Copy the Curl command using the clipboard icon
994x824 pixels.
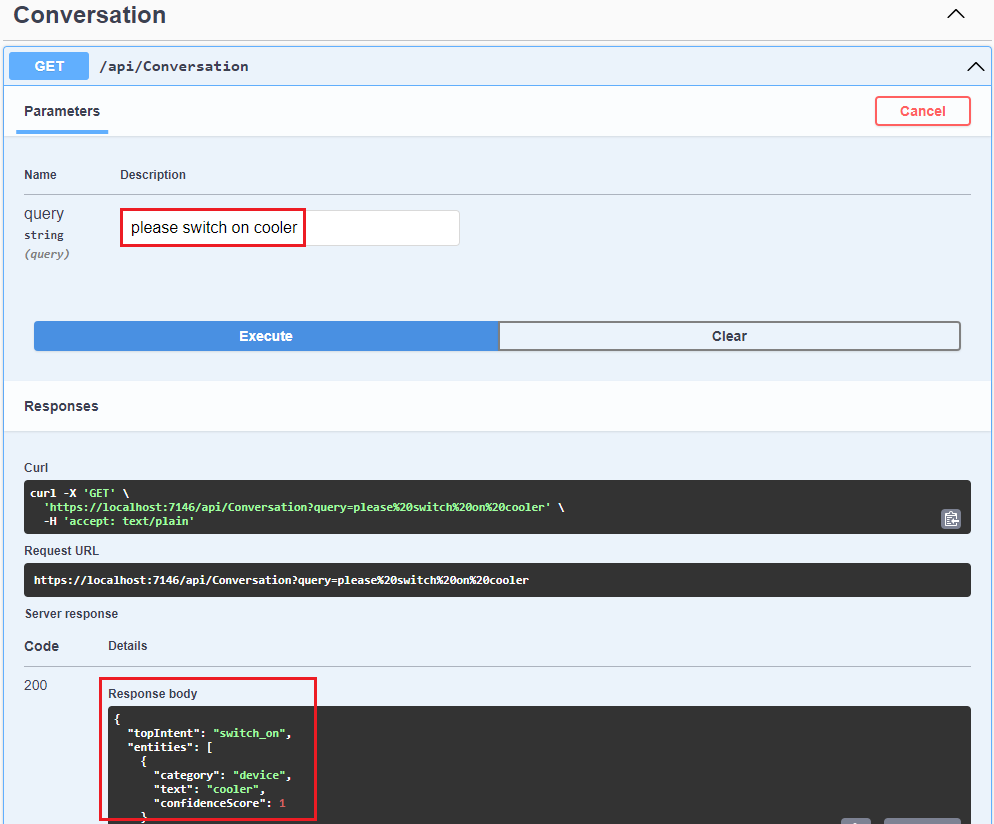pyautogui.click(x=951, y=519)
